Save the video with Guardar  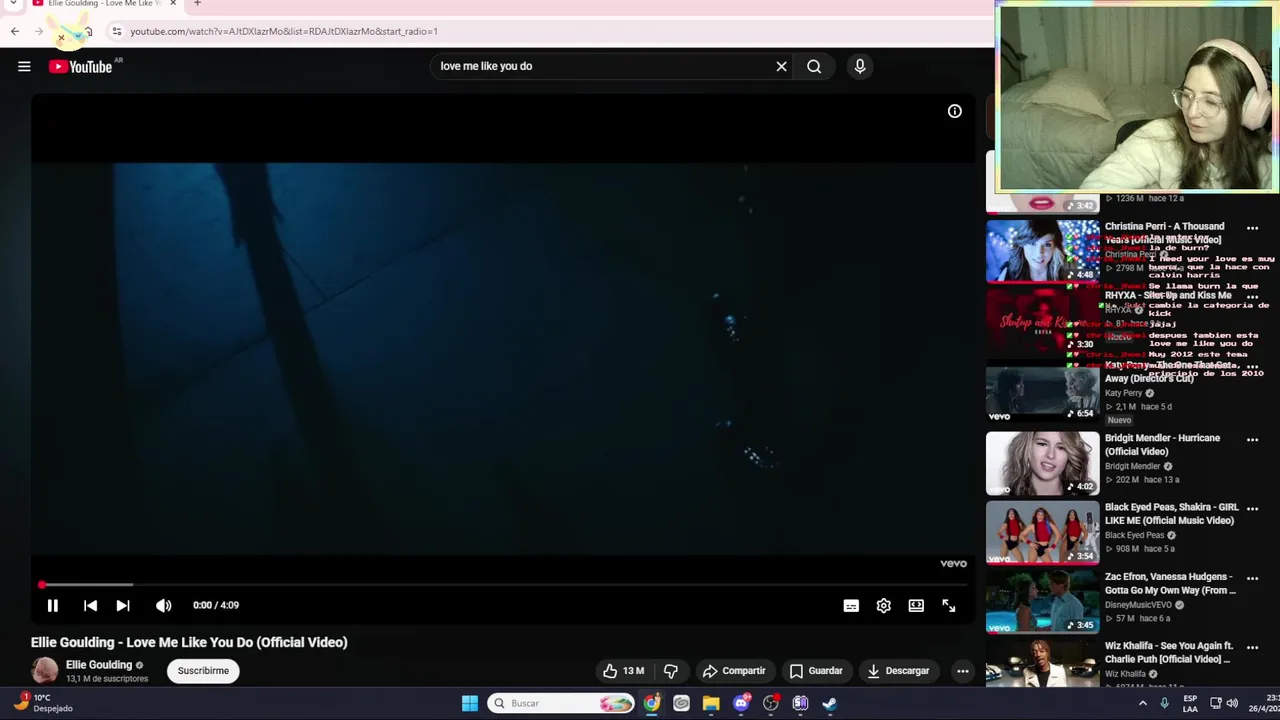click(x=815, y=671)
